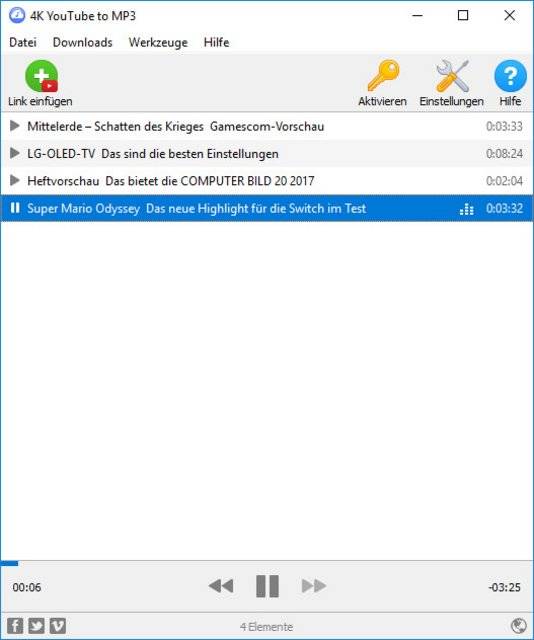Click the Link einfügen icon
The height and width of the screenshot is (640, 534).
click(41, 76)
